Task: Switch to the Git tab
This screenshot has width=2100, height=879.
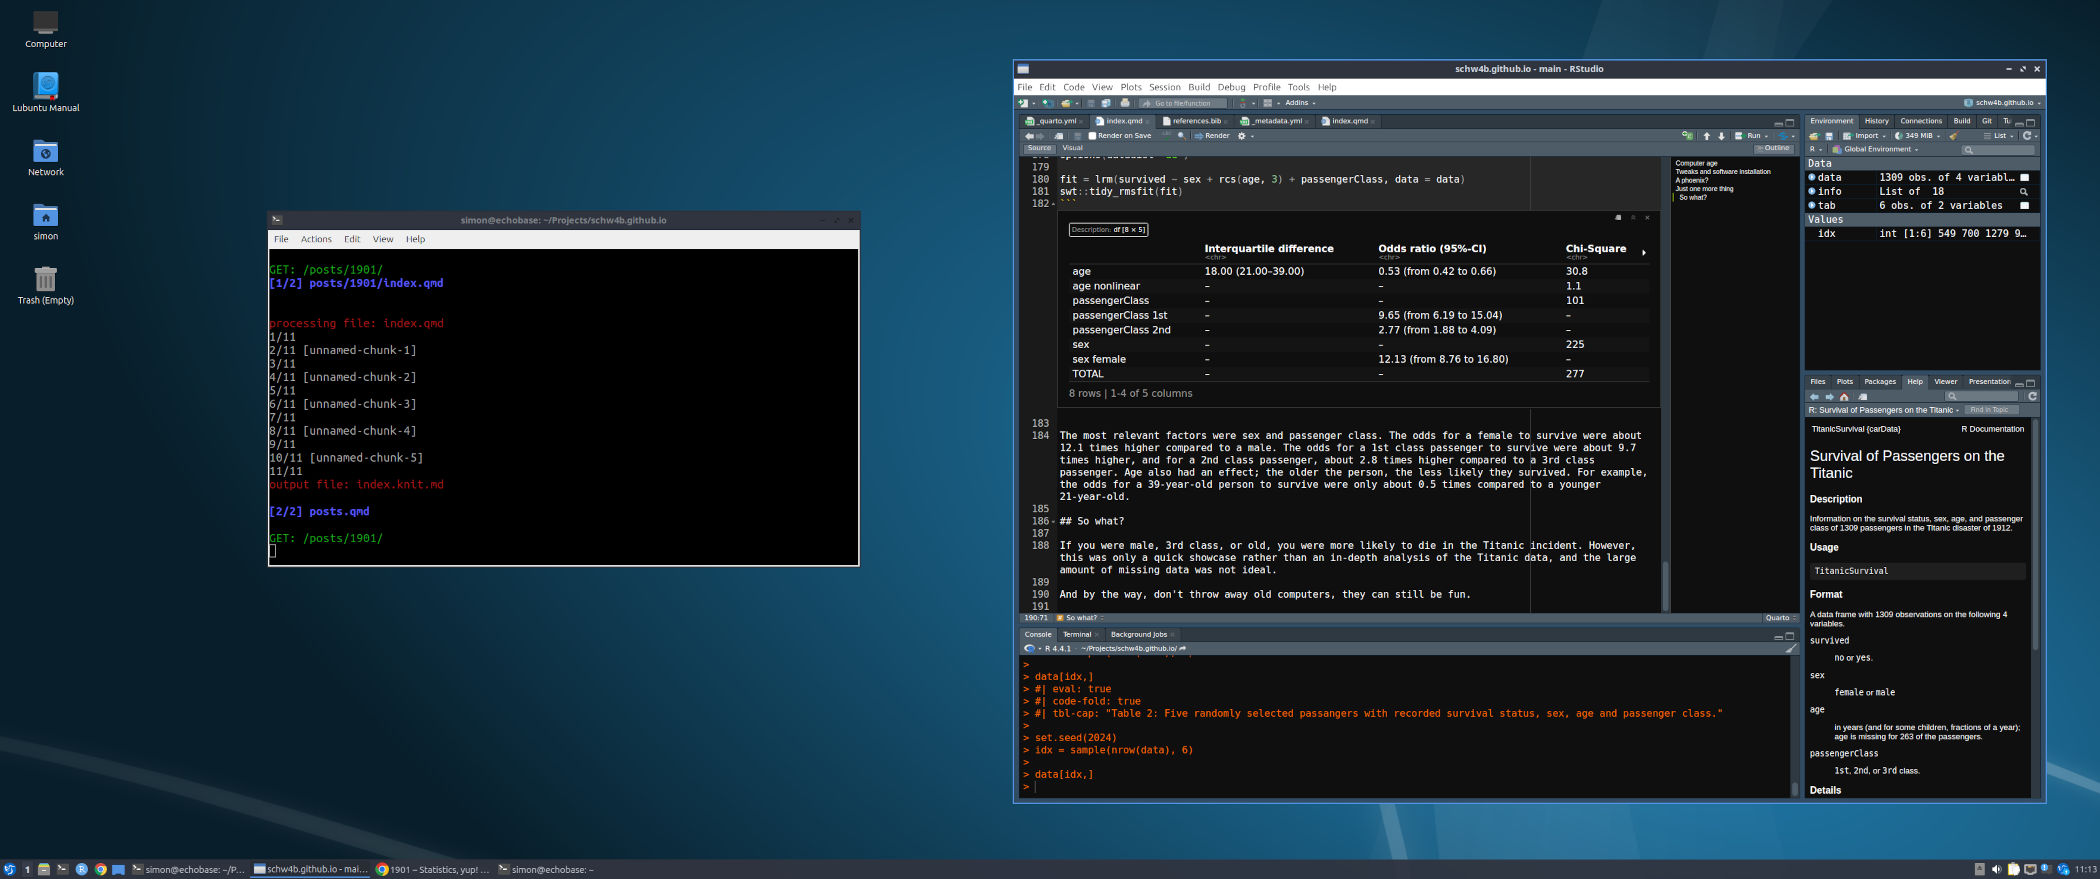Action: coord(1987,121)
